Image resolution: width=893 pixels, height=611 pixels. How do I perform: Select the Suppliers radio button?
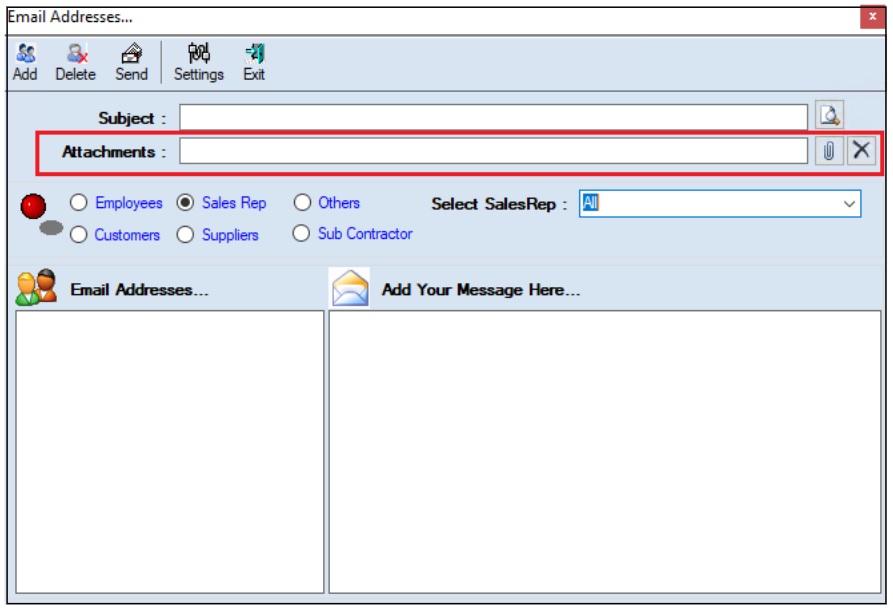[185, 235]
